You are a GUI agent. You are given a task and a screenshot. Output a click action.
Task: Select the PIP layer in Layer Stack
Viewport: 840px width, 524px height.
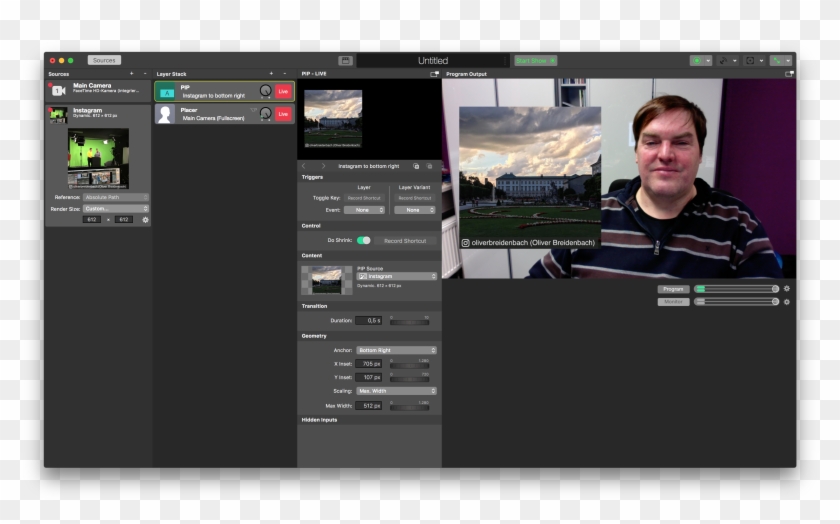point(224,92)
